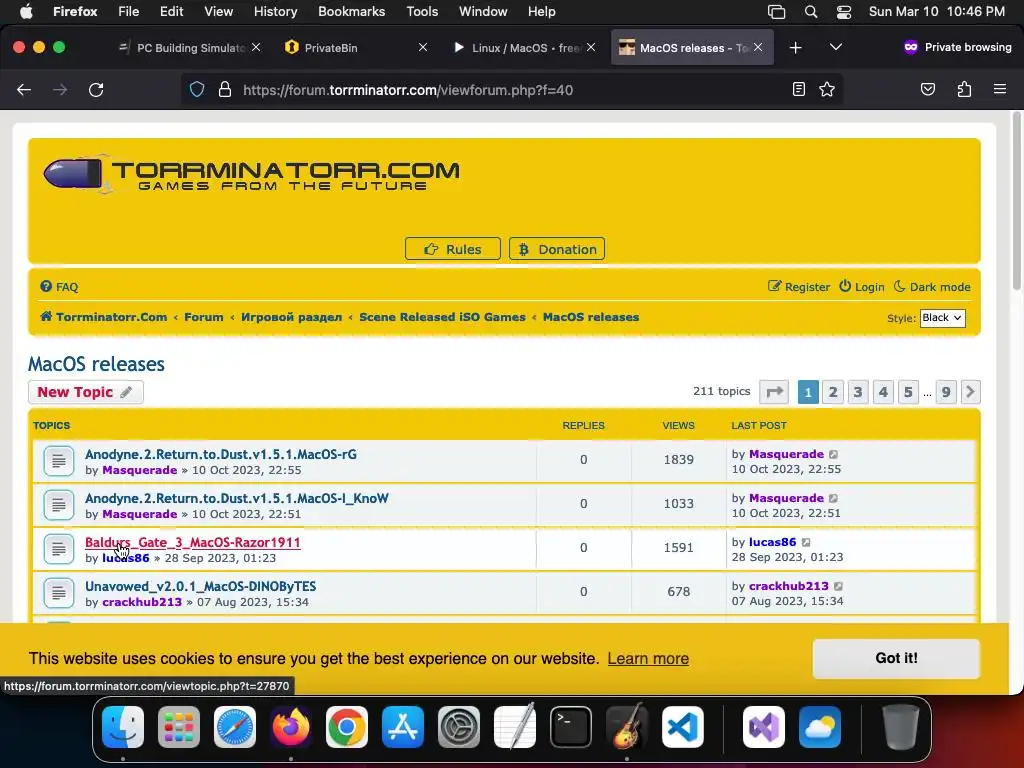Open Google Chrome from the Dock

click(x=347, y=727)
